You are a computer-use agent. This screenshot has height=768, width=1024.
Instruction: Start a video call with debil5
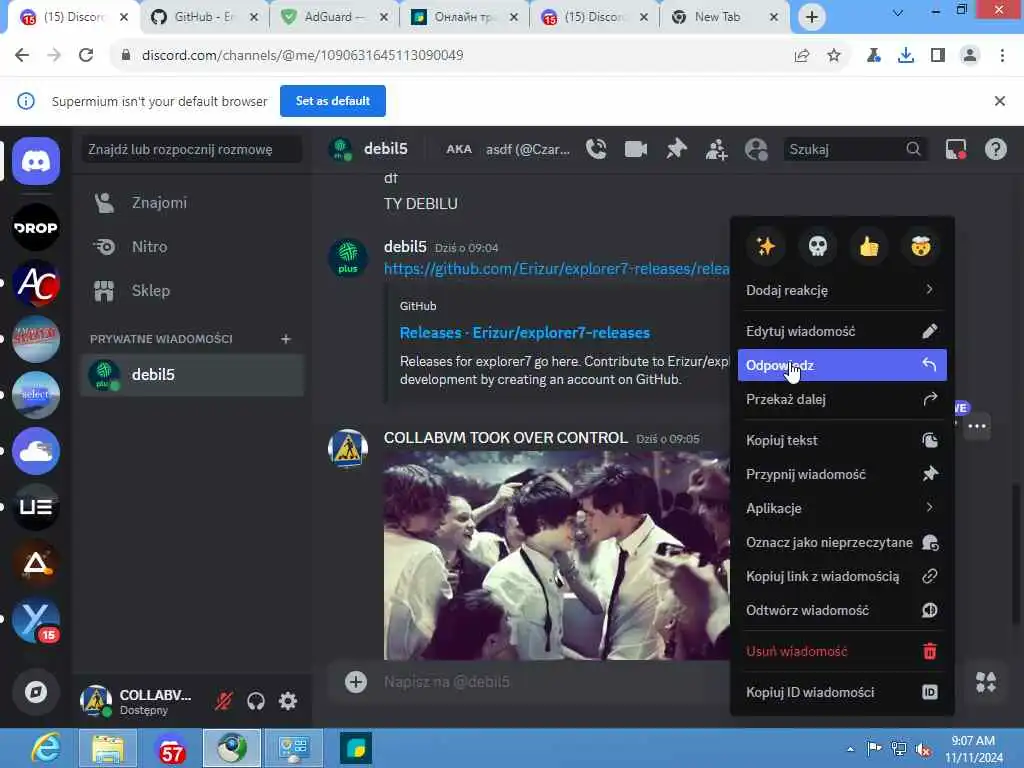tap(635, 150)
